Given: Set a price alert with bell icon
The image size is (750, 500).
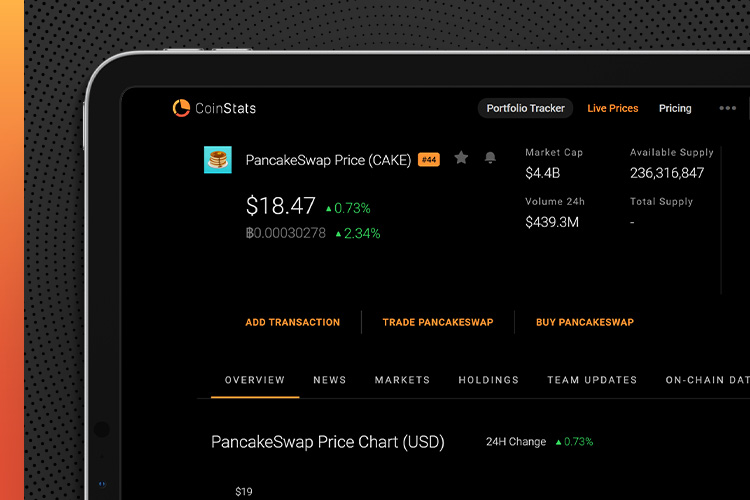Looking at the screenshot, I should coord(490,157).
